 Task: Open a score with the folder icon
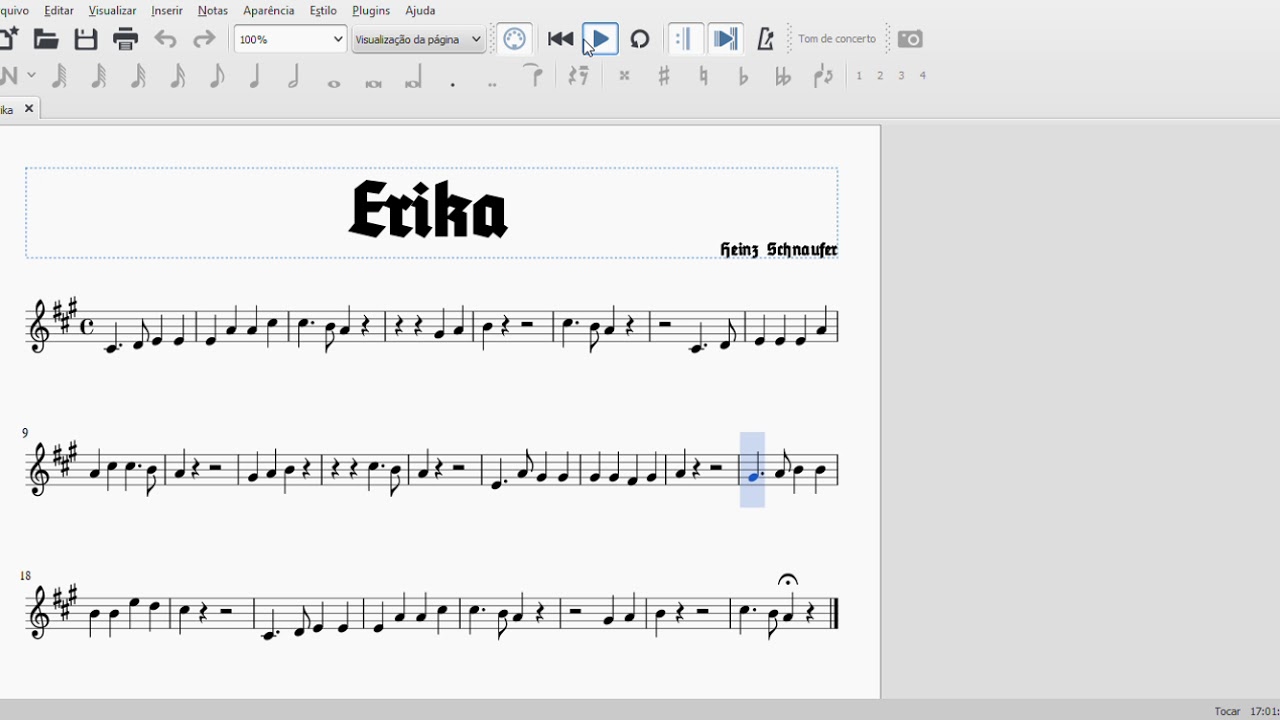(46, 39)
